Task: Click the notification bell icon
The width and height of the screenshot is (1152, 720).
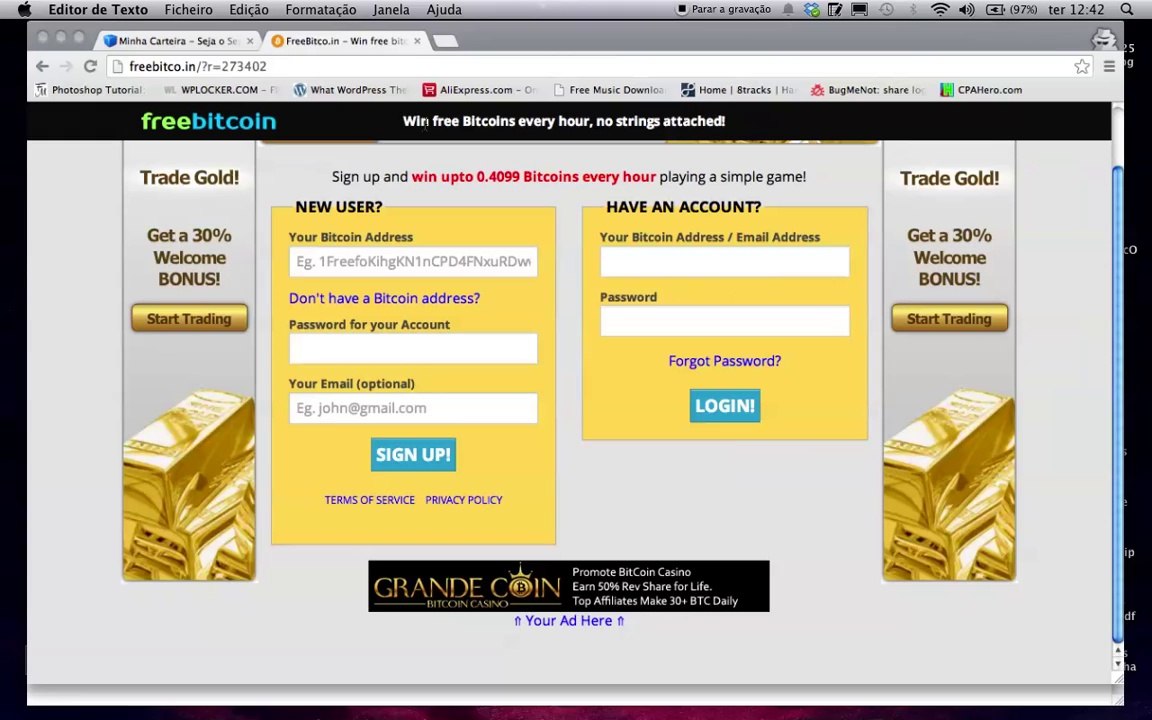Action: (x=788, y=10)
